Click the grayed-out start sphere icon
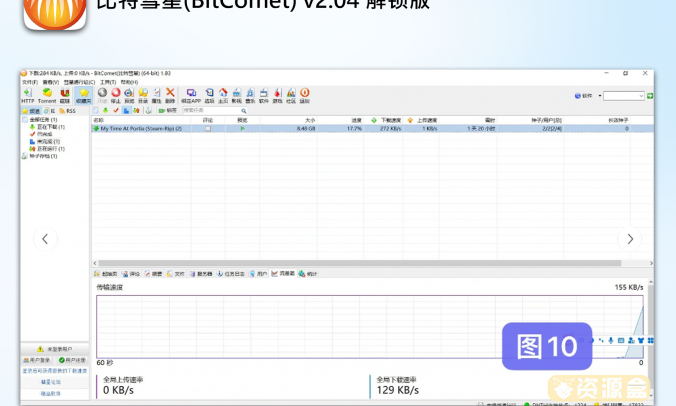 102,95
